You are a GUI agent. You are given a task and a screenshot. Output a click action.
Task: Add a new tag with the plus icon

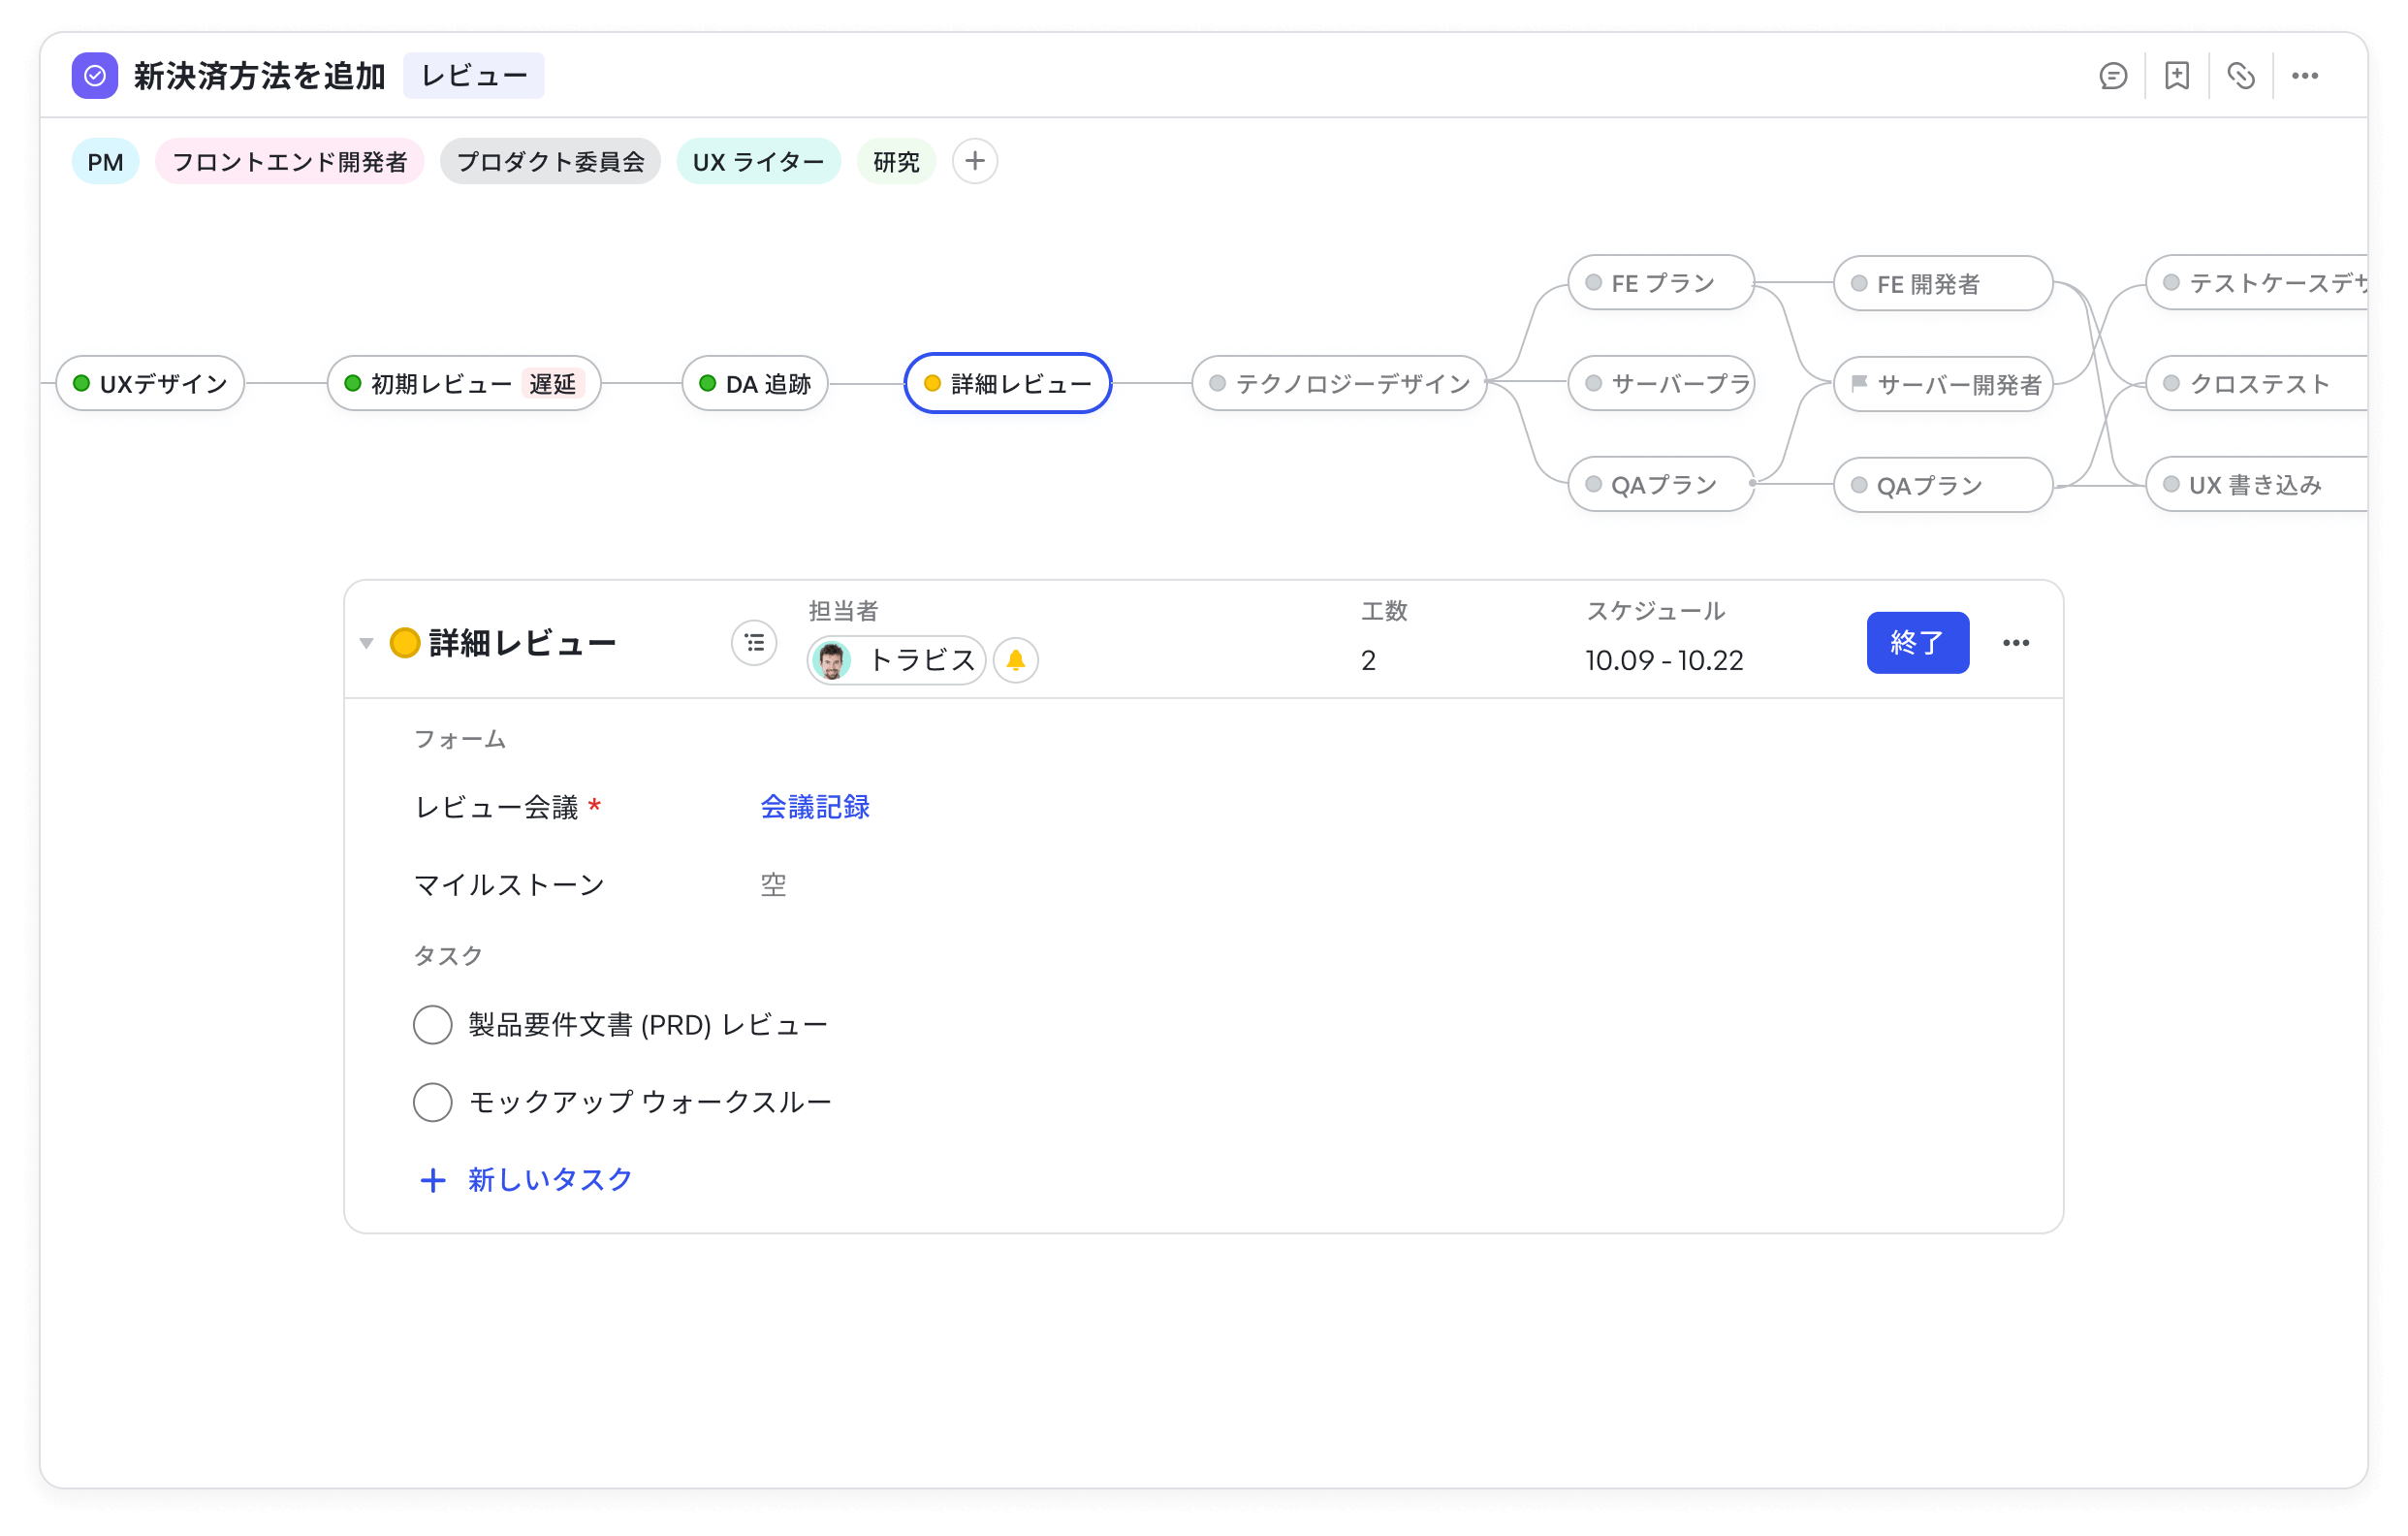[974, 161]
